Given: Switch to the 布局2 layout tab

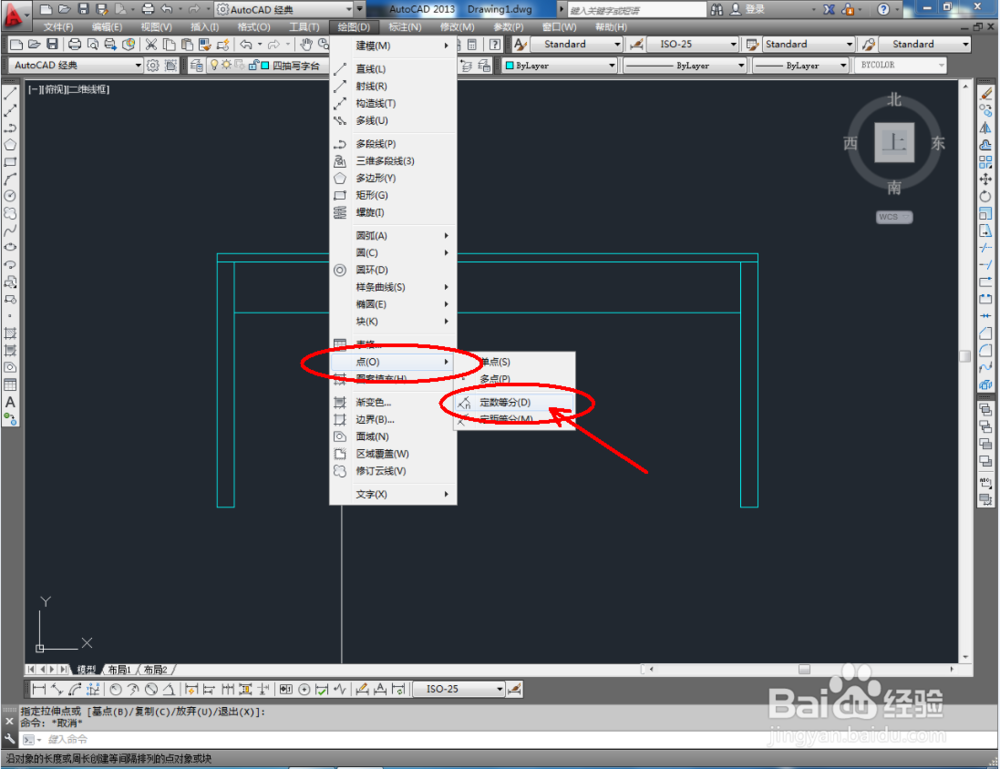Looking at the screenshot, I should (155, 670).
